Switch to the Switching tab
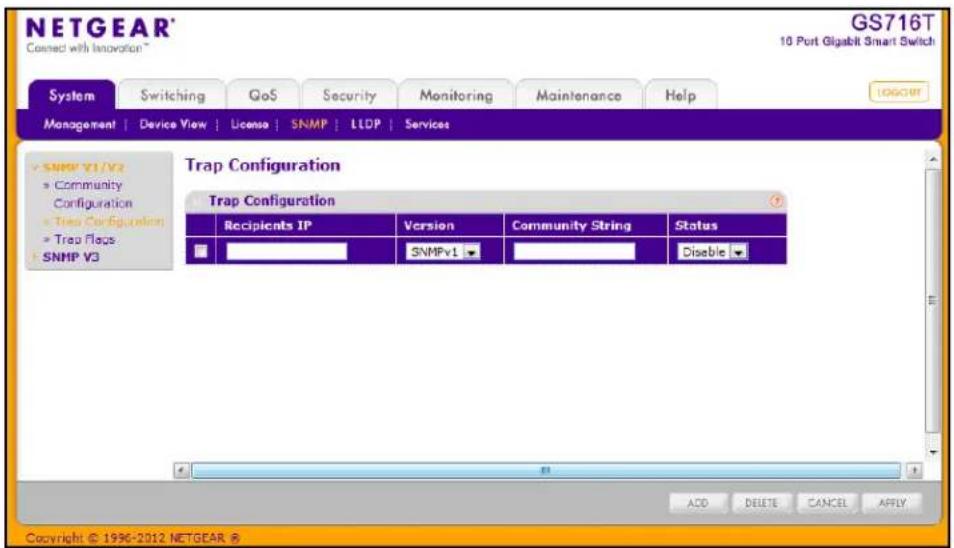The height and width of the screenshot is (548, 954). coord(172,95)
